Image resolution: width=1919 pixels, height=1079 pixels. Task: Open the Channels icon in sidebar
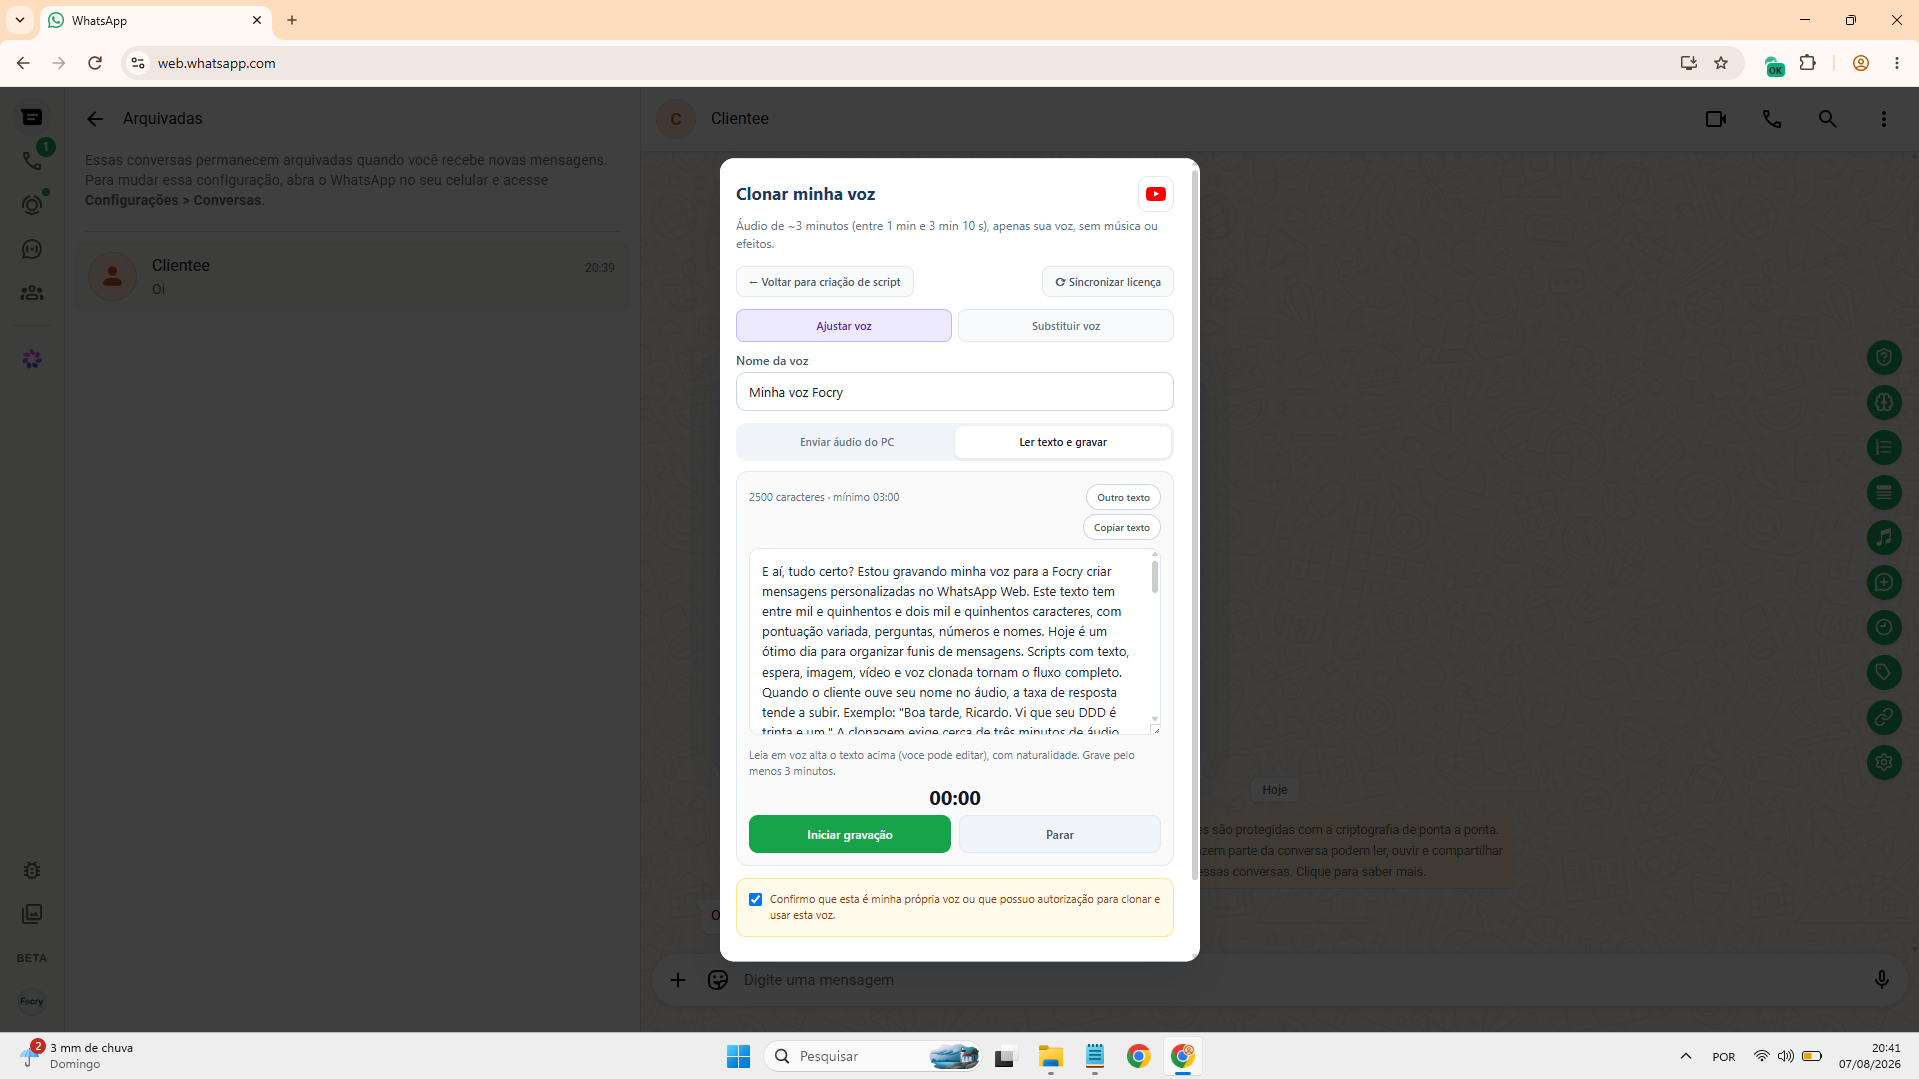[32, 249]
